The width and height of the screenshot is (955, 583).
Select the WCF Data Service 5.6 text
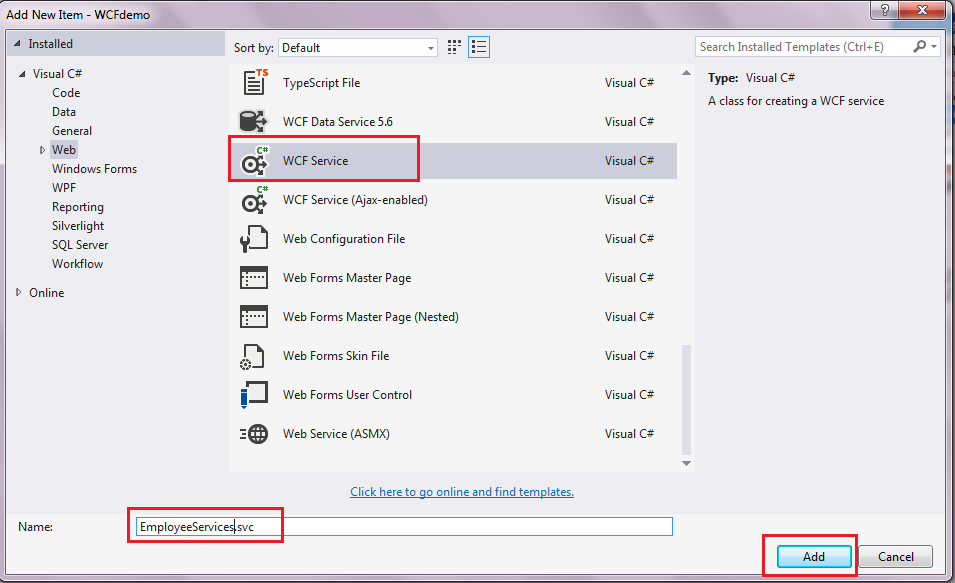click(338, 122)
